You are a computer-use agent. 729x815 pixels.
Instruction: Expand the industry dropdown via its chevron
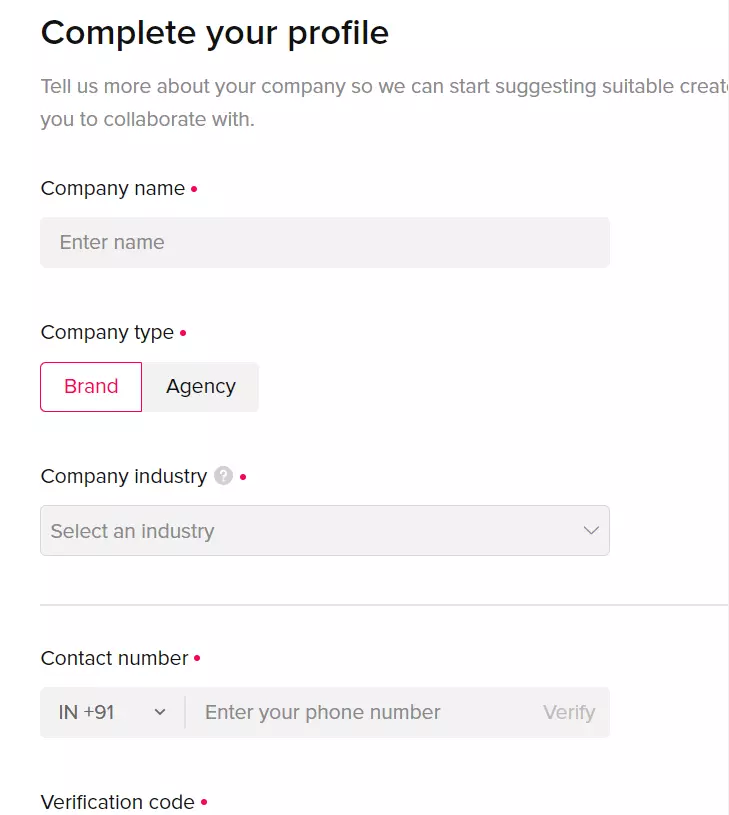pos(589,530)
